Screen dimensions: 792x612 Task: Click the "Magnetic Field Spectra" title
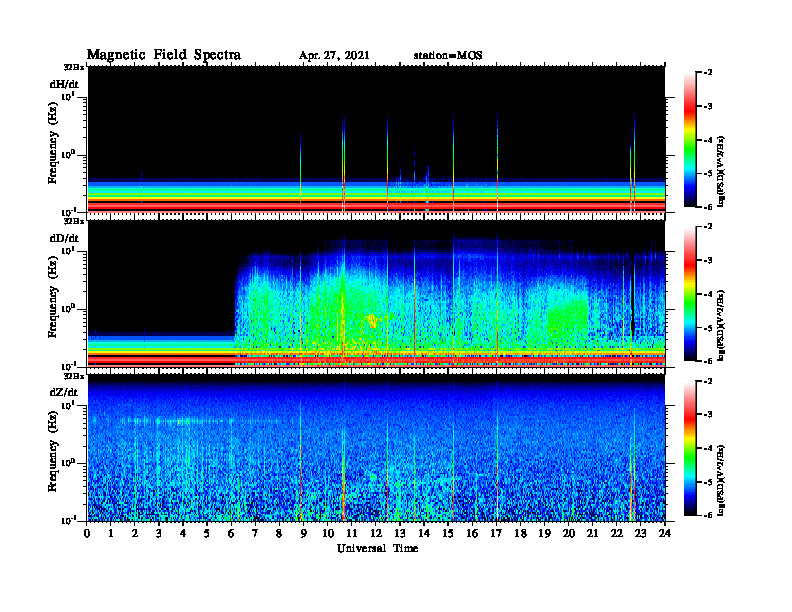pos(164,55)
